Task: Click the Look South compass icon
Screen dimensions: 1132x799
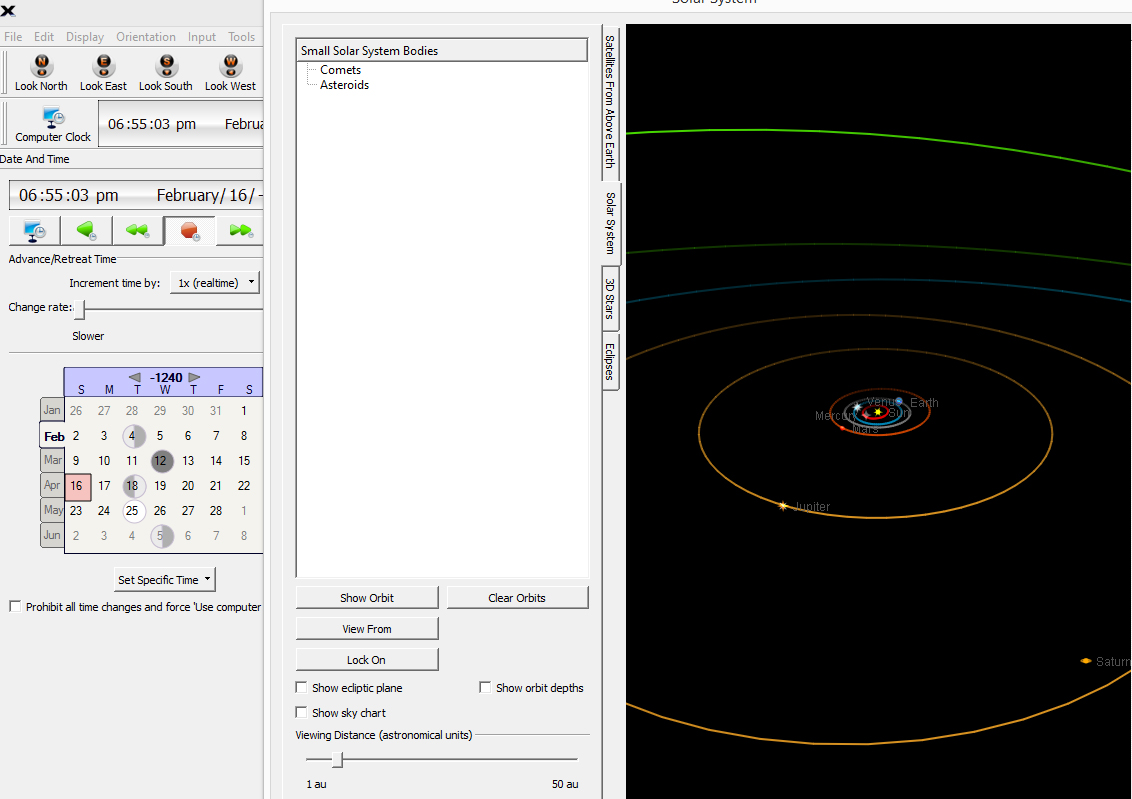Action: (x=166, y=67)
